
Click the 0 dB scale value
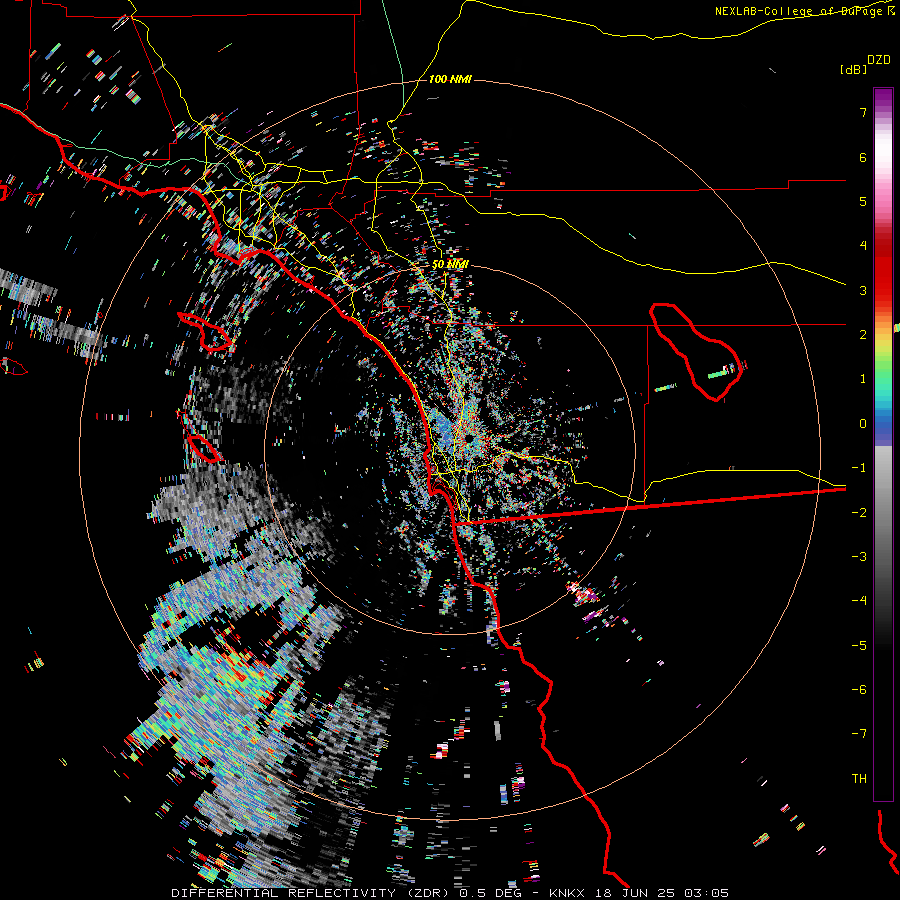point(863,424)
